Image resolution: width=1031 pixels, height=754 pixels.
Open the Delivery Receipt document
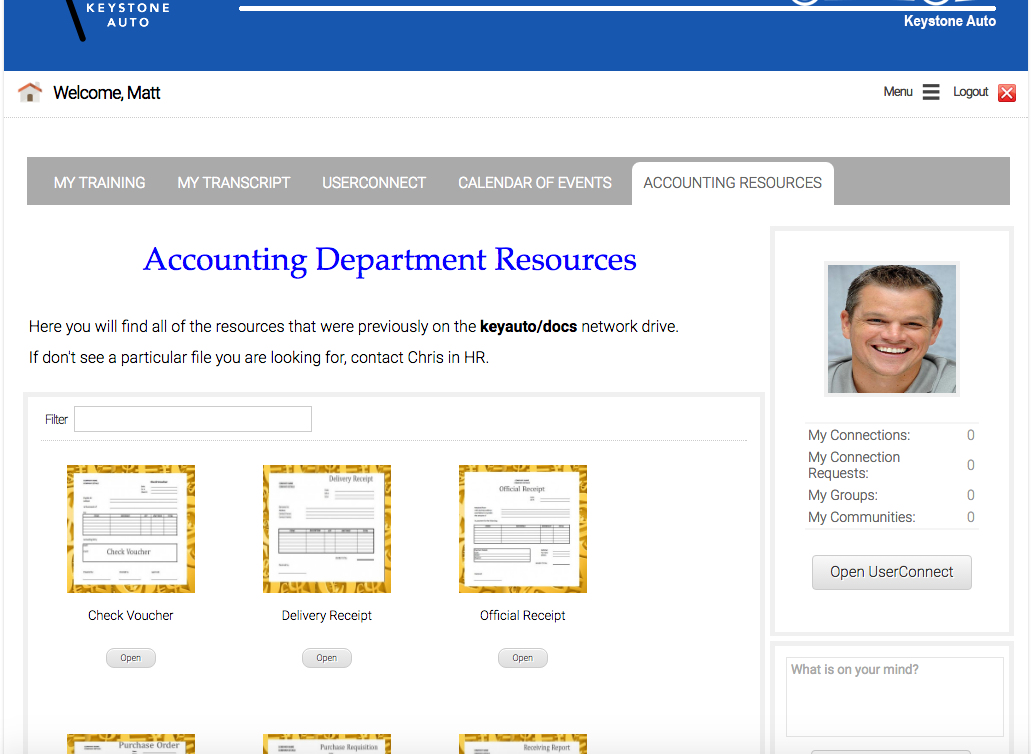pyautogui.click(x=327, y=657)
